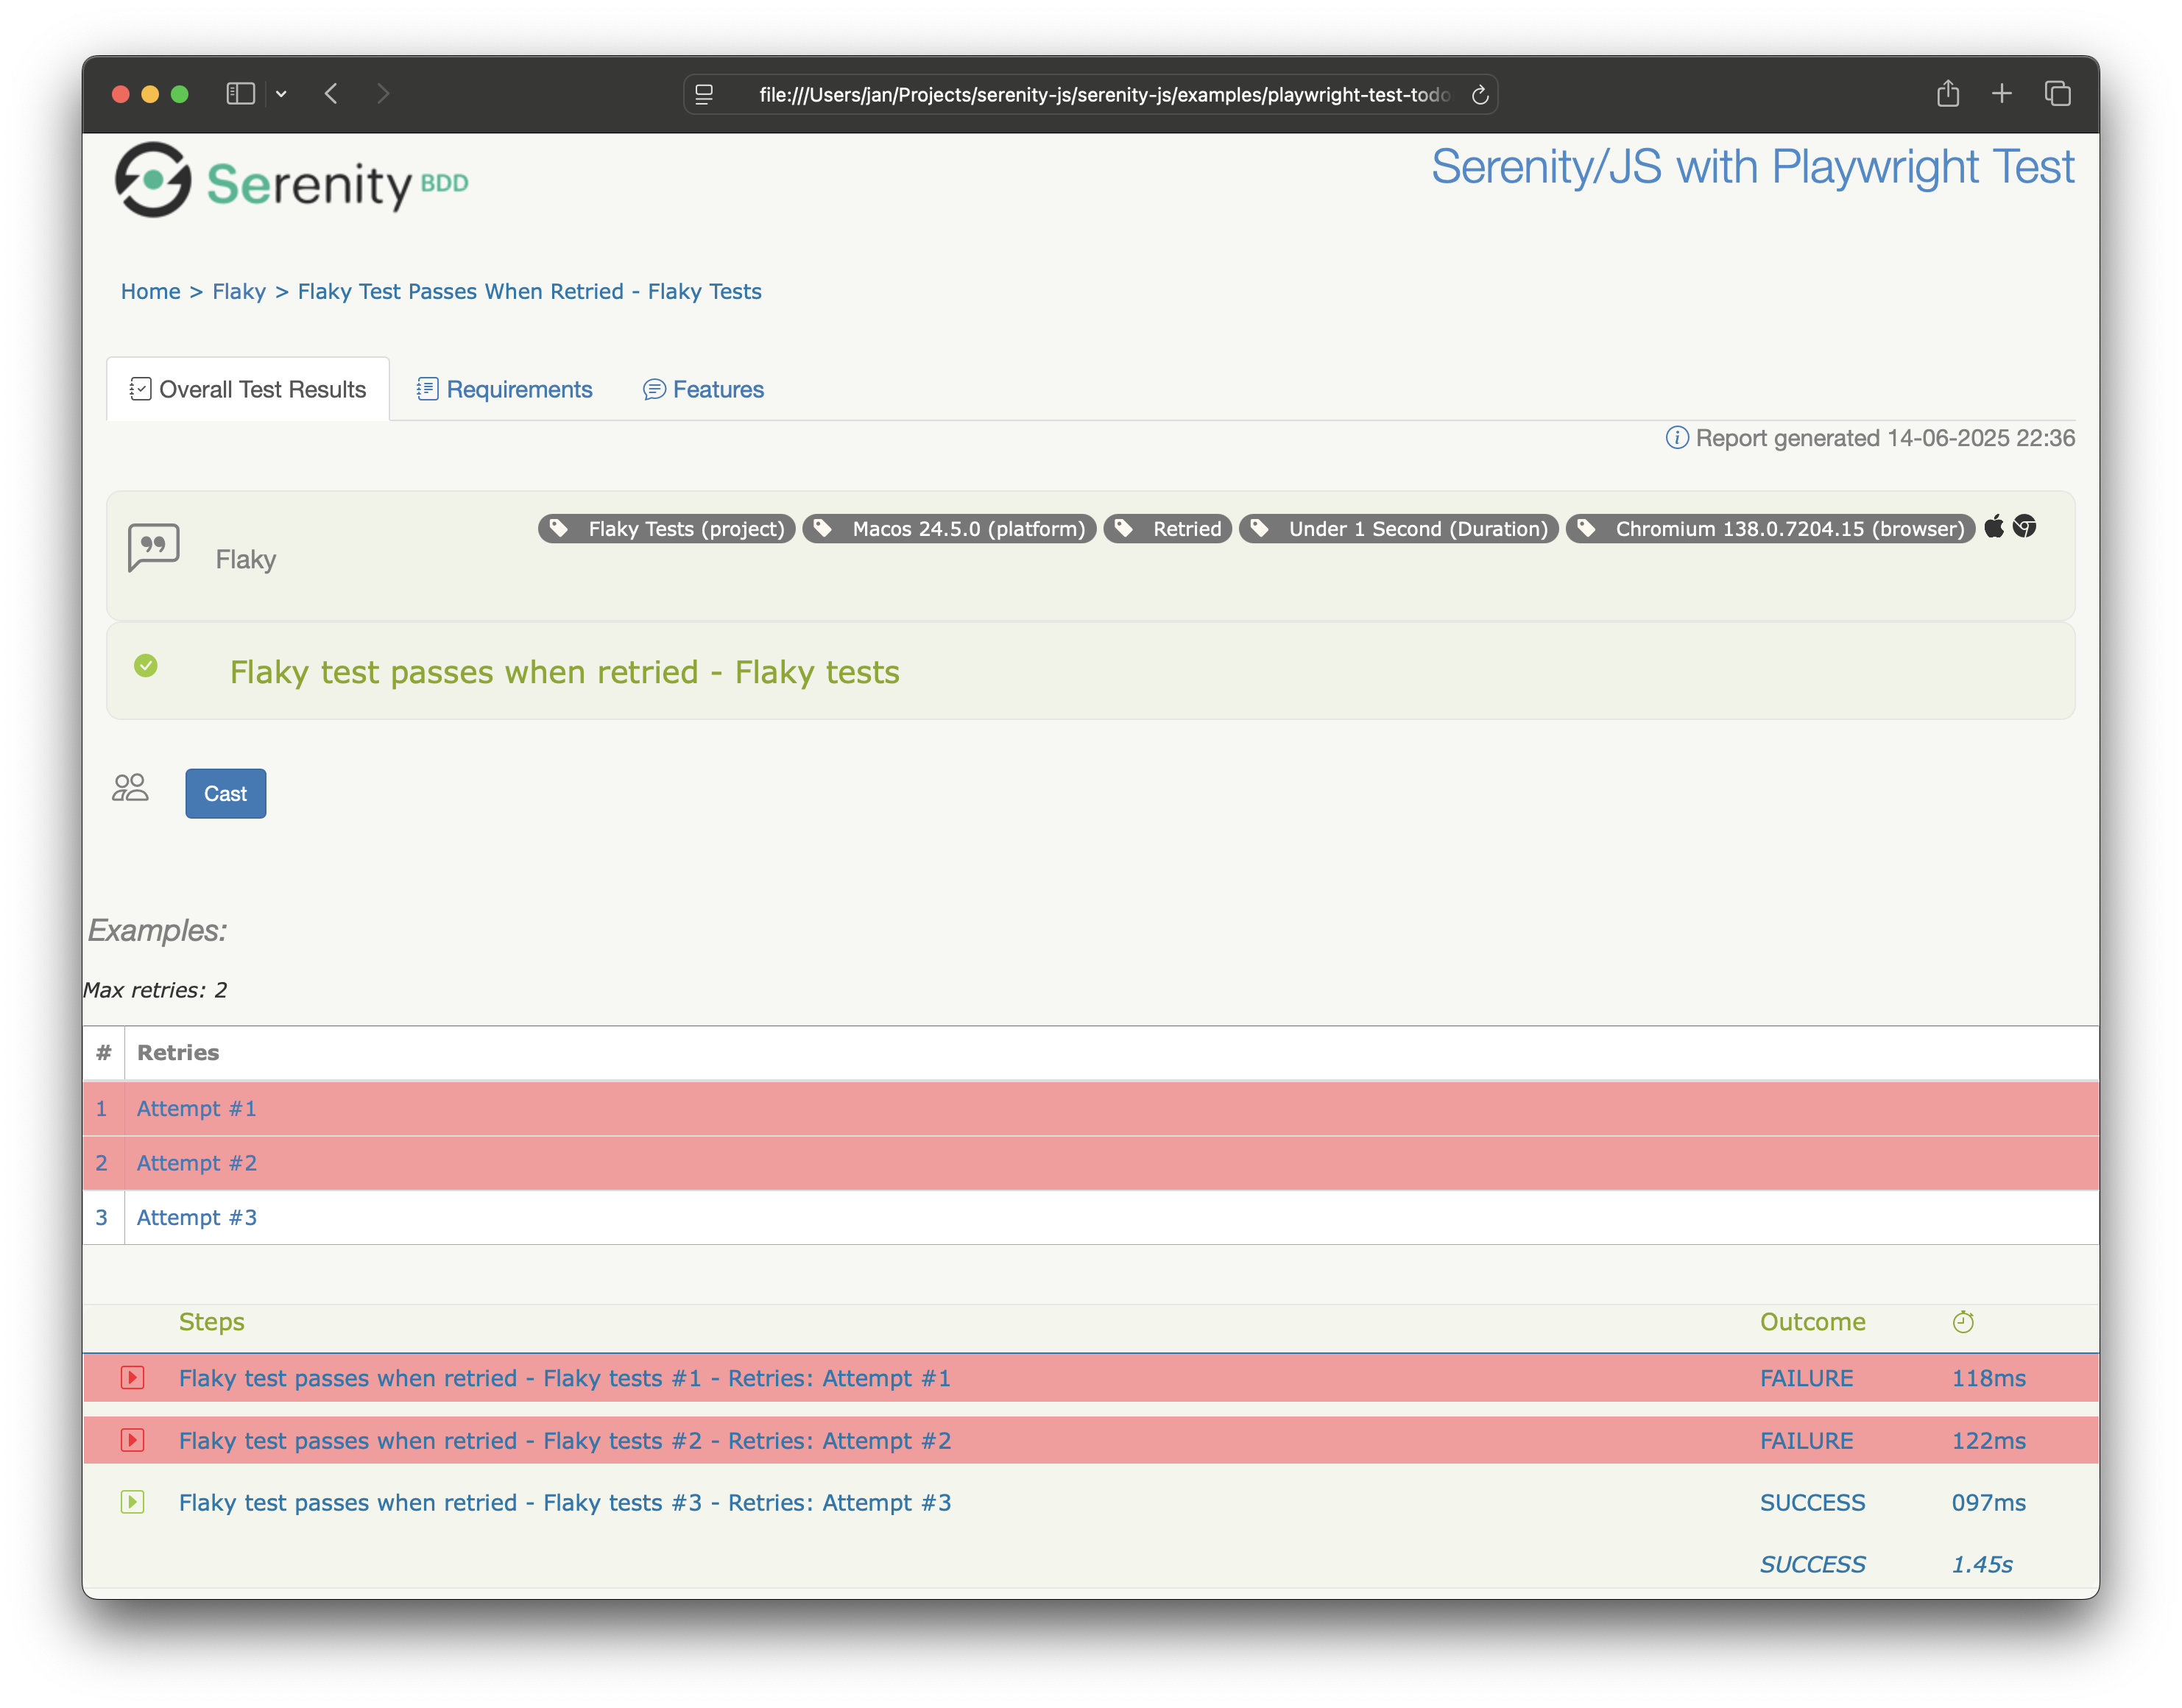
Task: Switch to the Requirements tab
Action: (x=505, y=389)
